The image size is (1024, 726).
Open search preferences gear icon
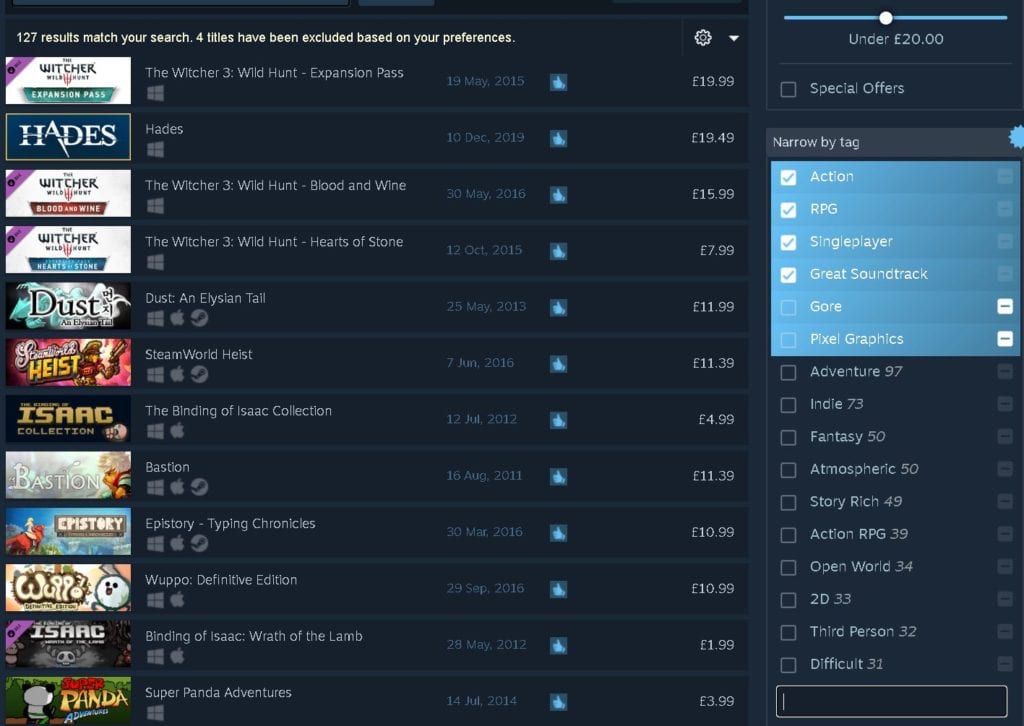703,38
